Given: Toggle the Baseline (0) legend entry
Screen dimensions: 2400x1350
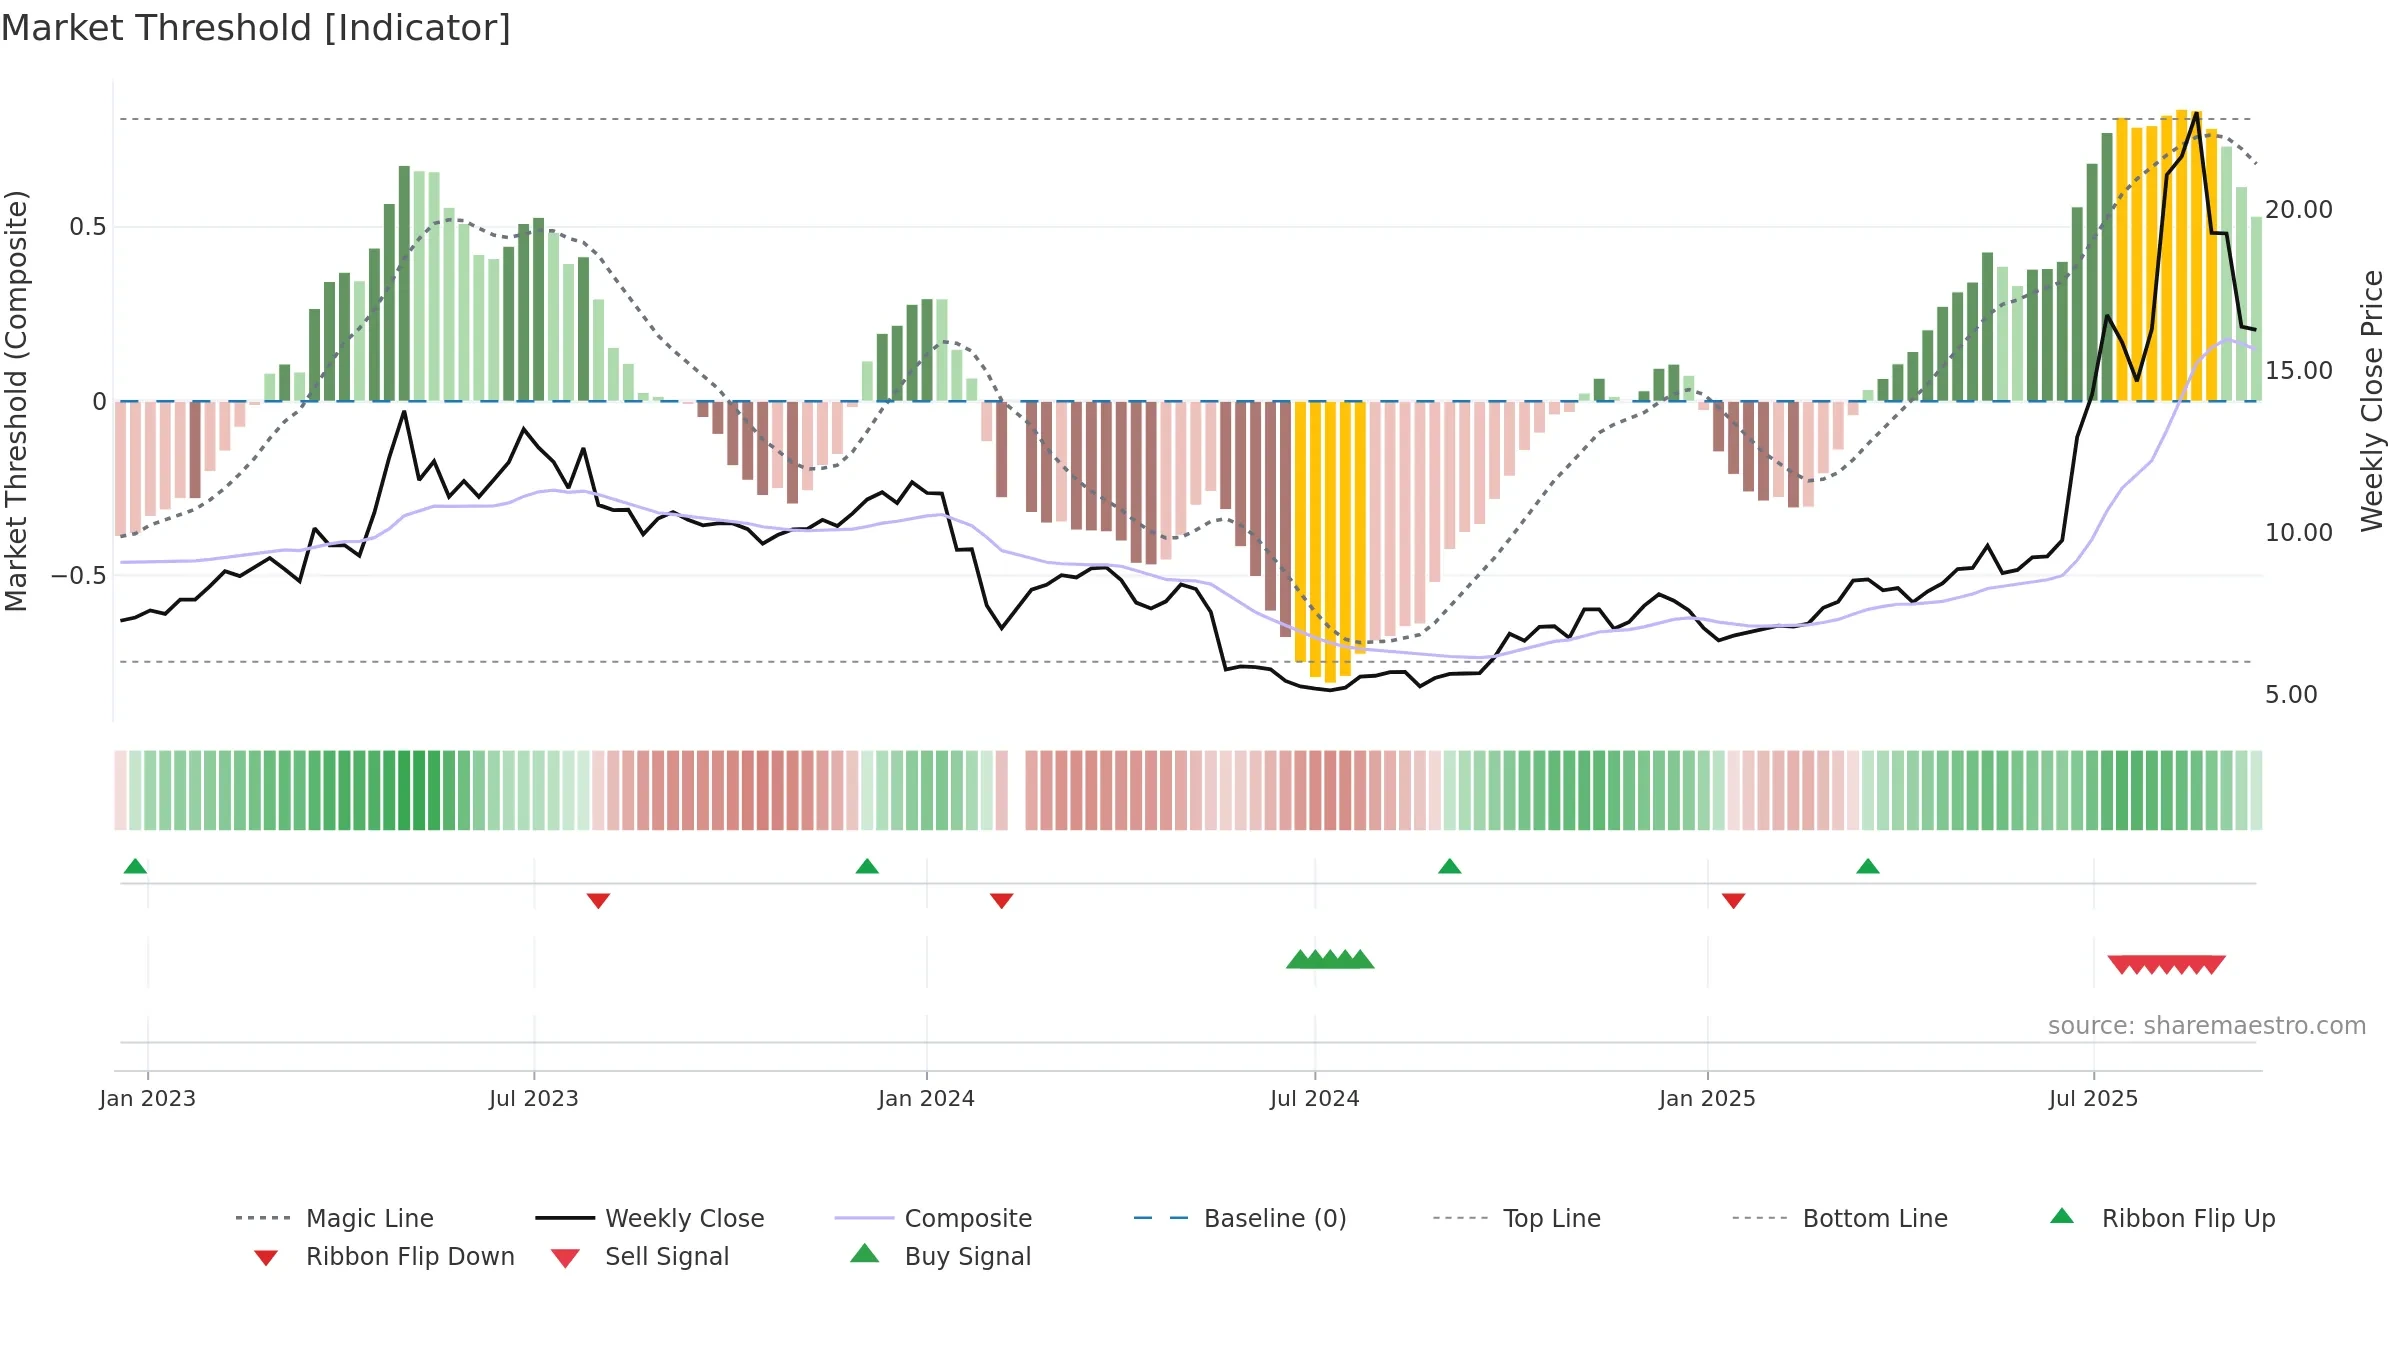Looking at the screenshot, I should click(x=1240, y=1218).
